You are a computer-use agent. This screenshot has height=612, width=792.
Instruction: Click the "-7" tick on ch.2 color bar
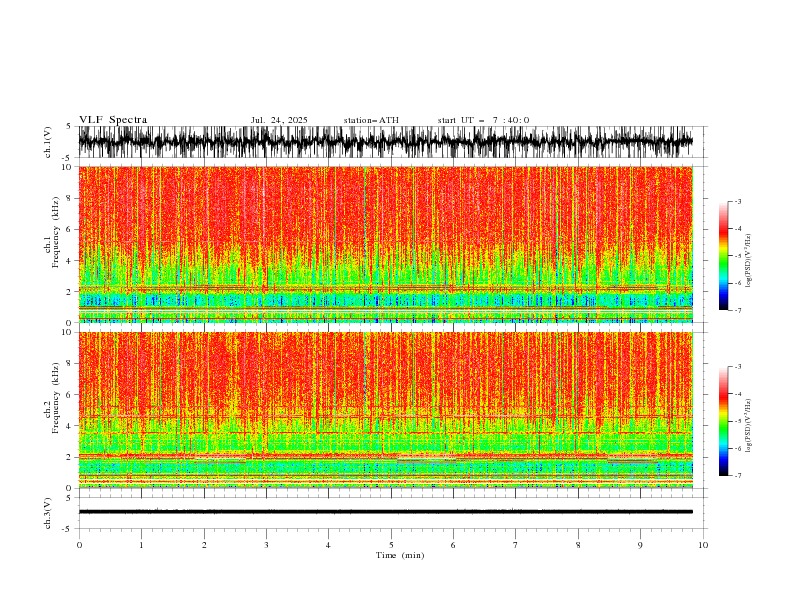tap(738, 476)
